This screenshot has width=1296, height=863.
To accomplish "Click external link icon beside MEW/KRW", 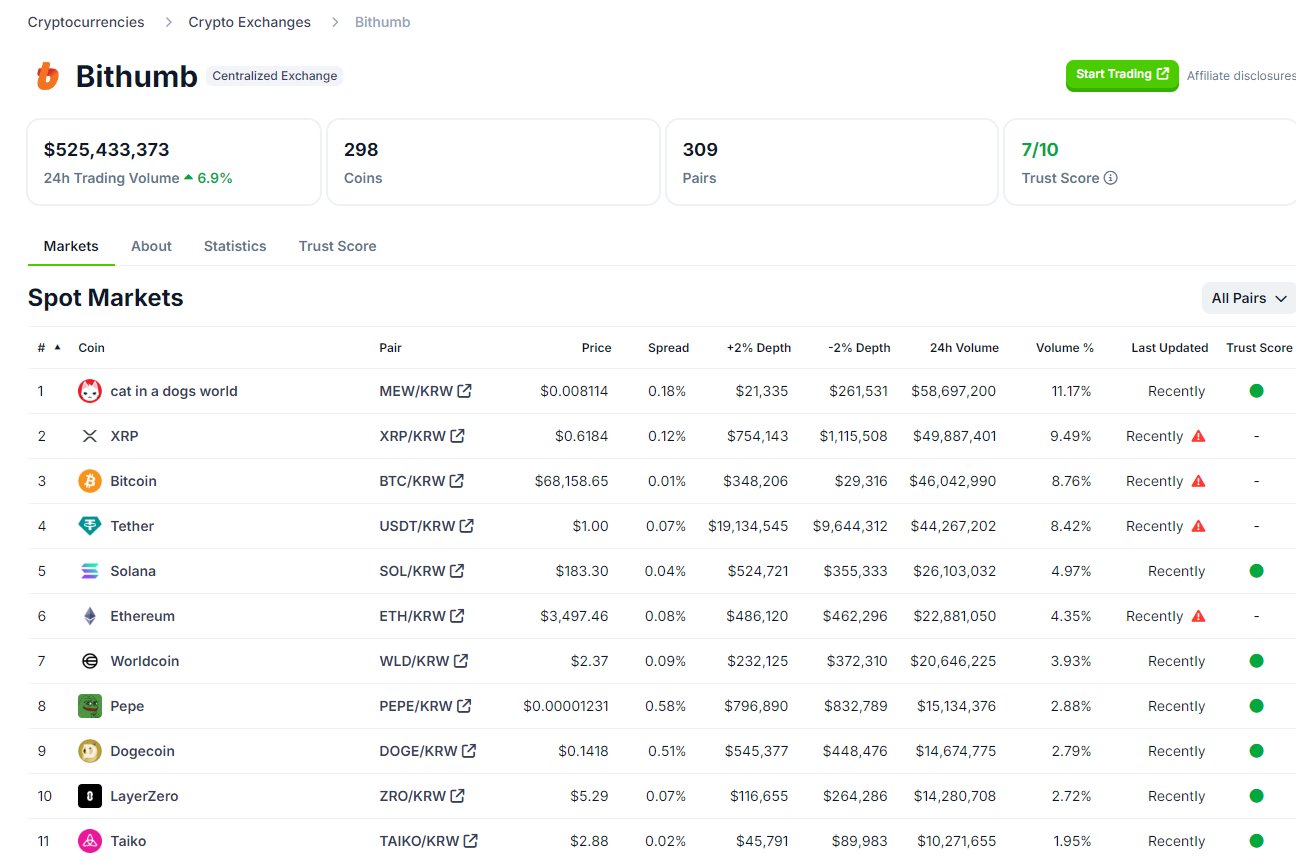I will [465, 391].
